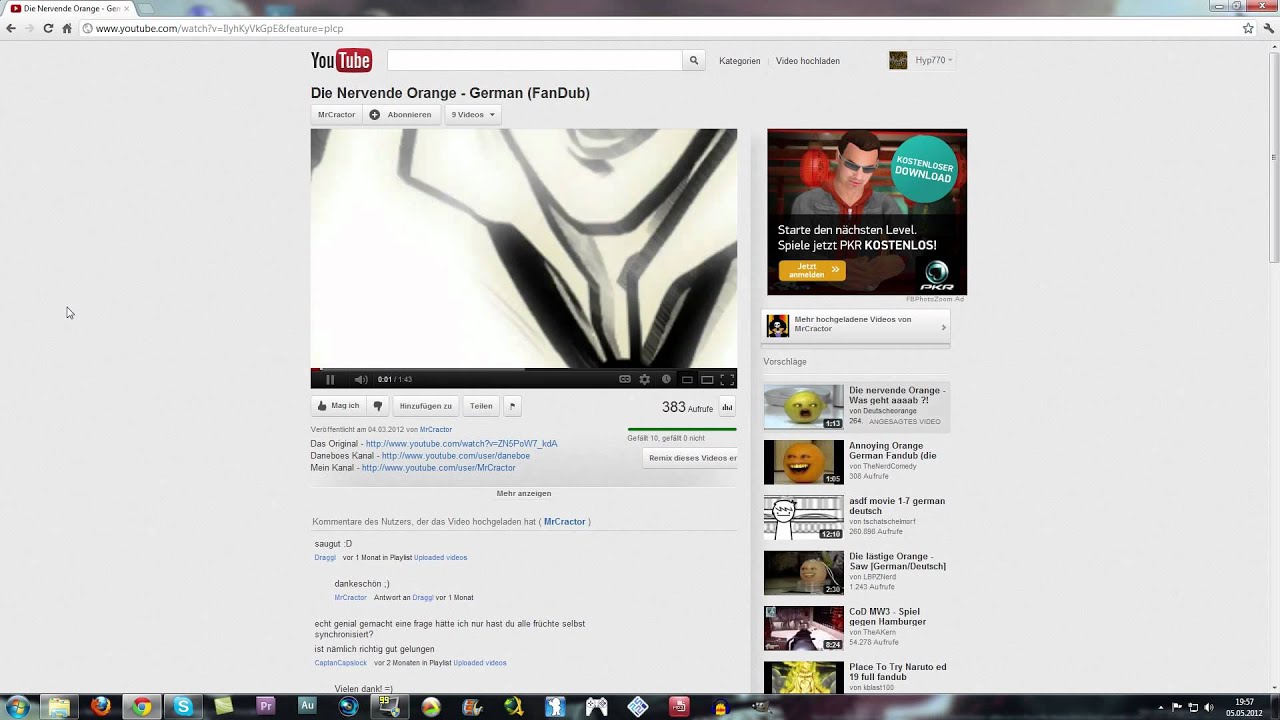1280x720 pixels.
Task: Open the Das Original video link
Action: click(x=461, y=444)
